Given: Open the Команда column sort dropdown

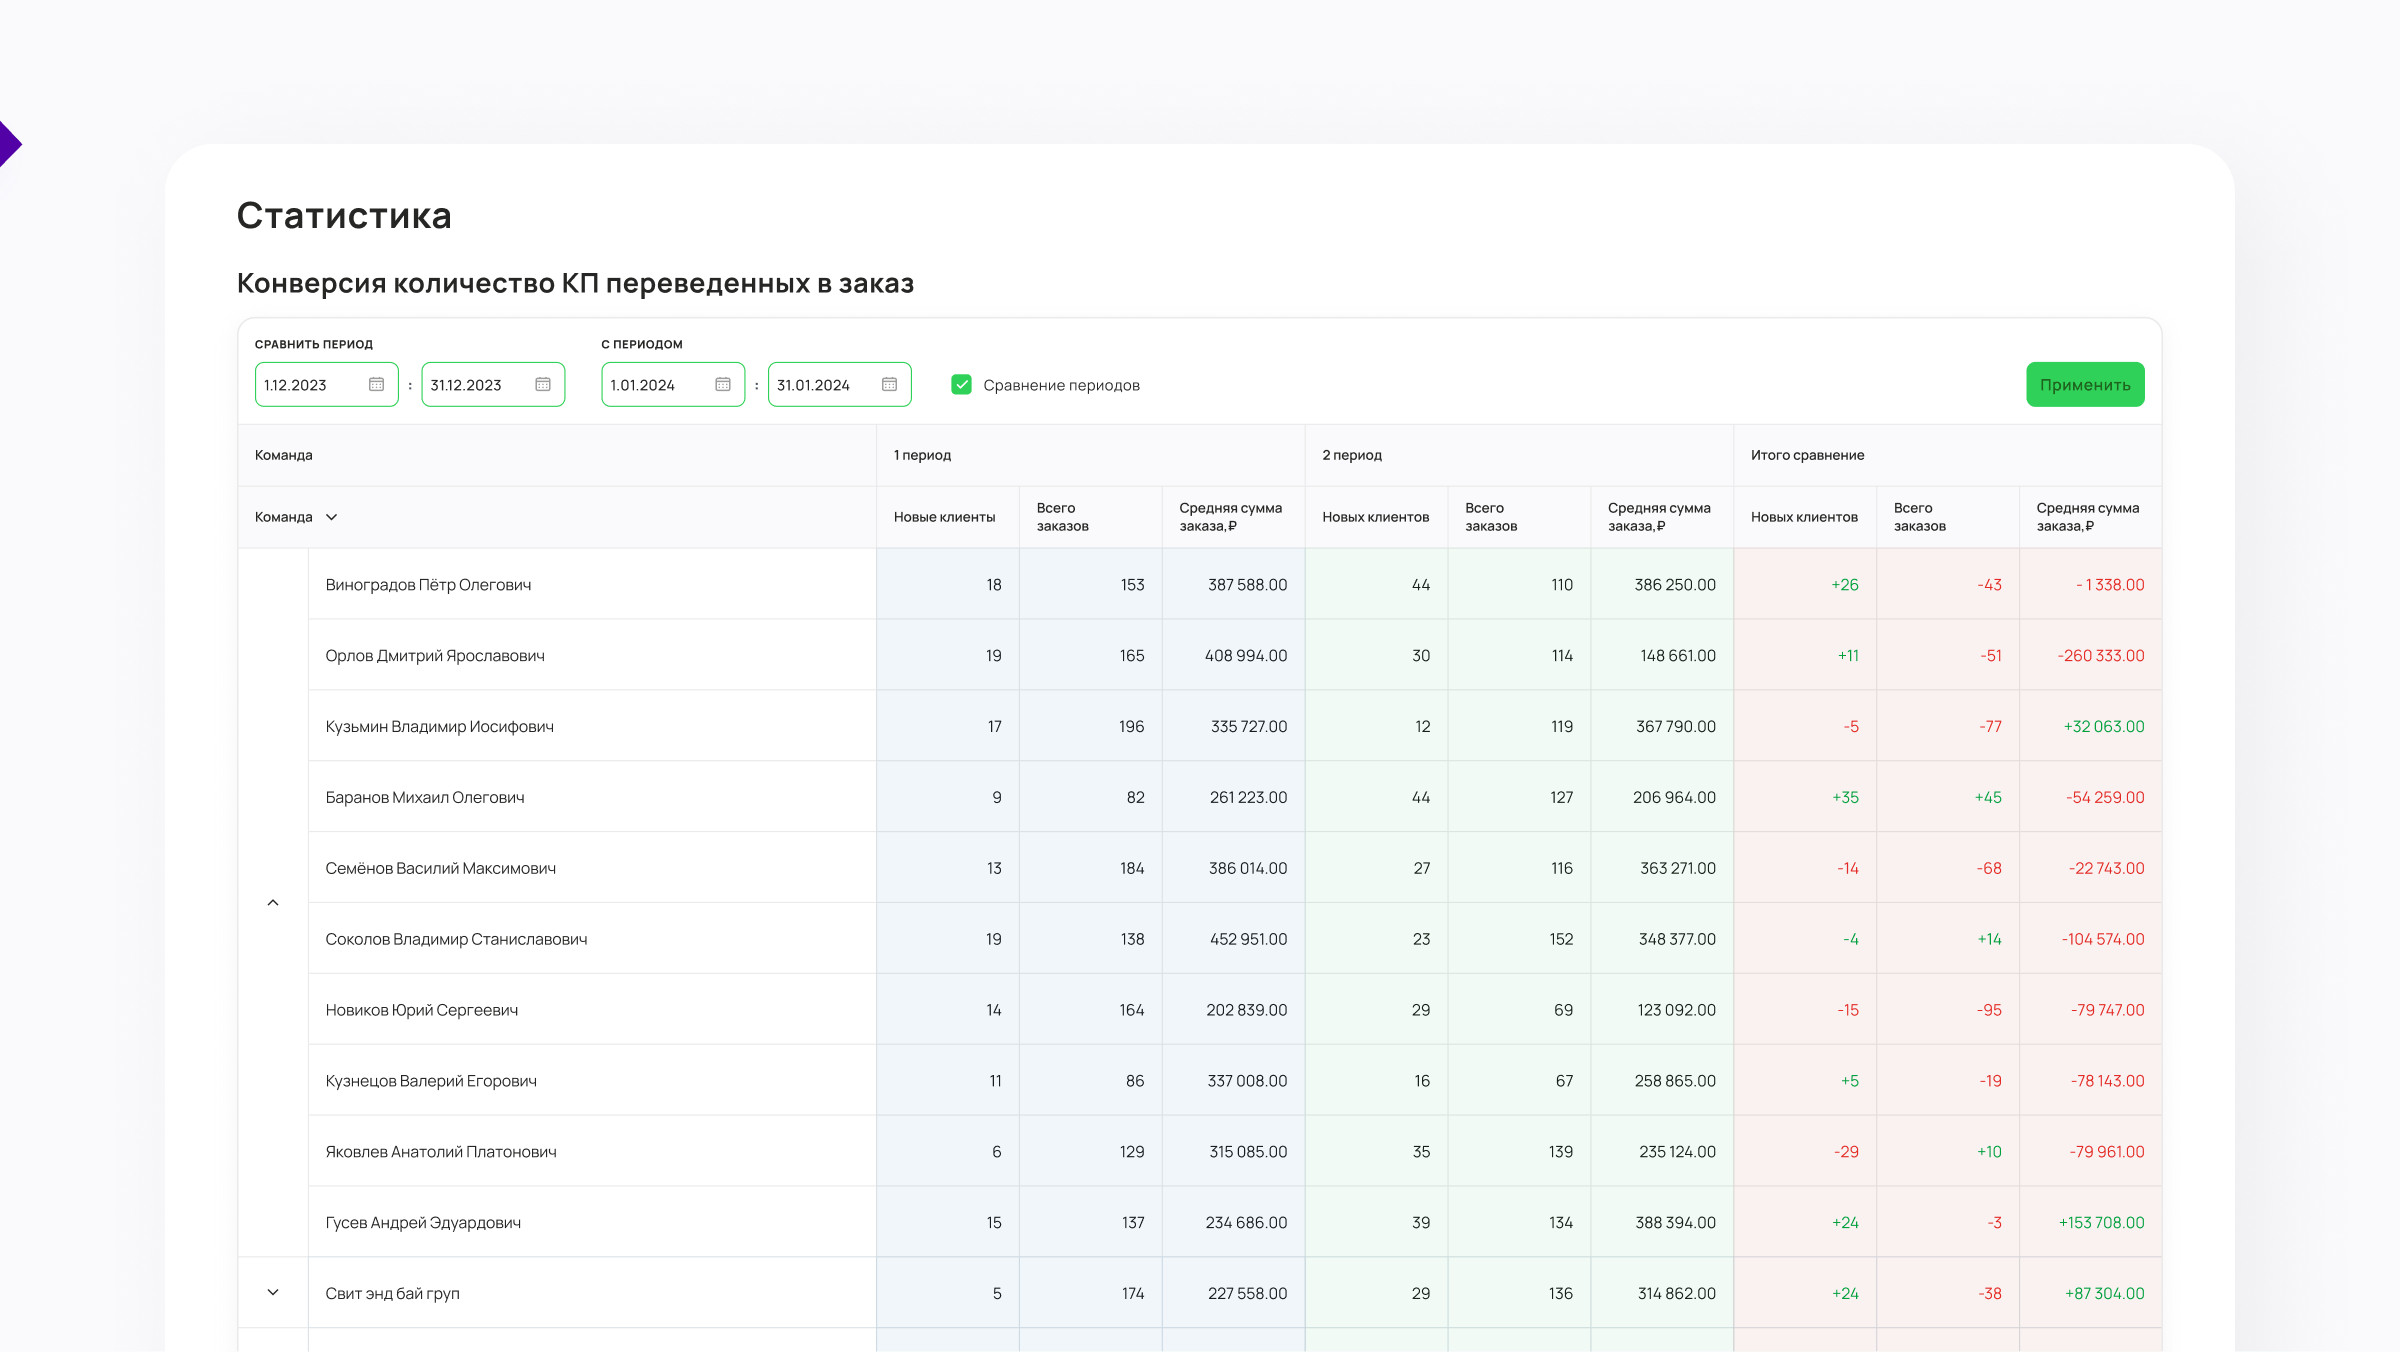Looking at the screenshot, I should 331,517.
